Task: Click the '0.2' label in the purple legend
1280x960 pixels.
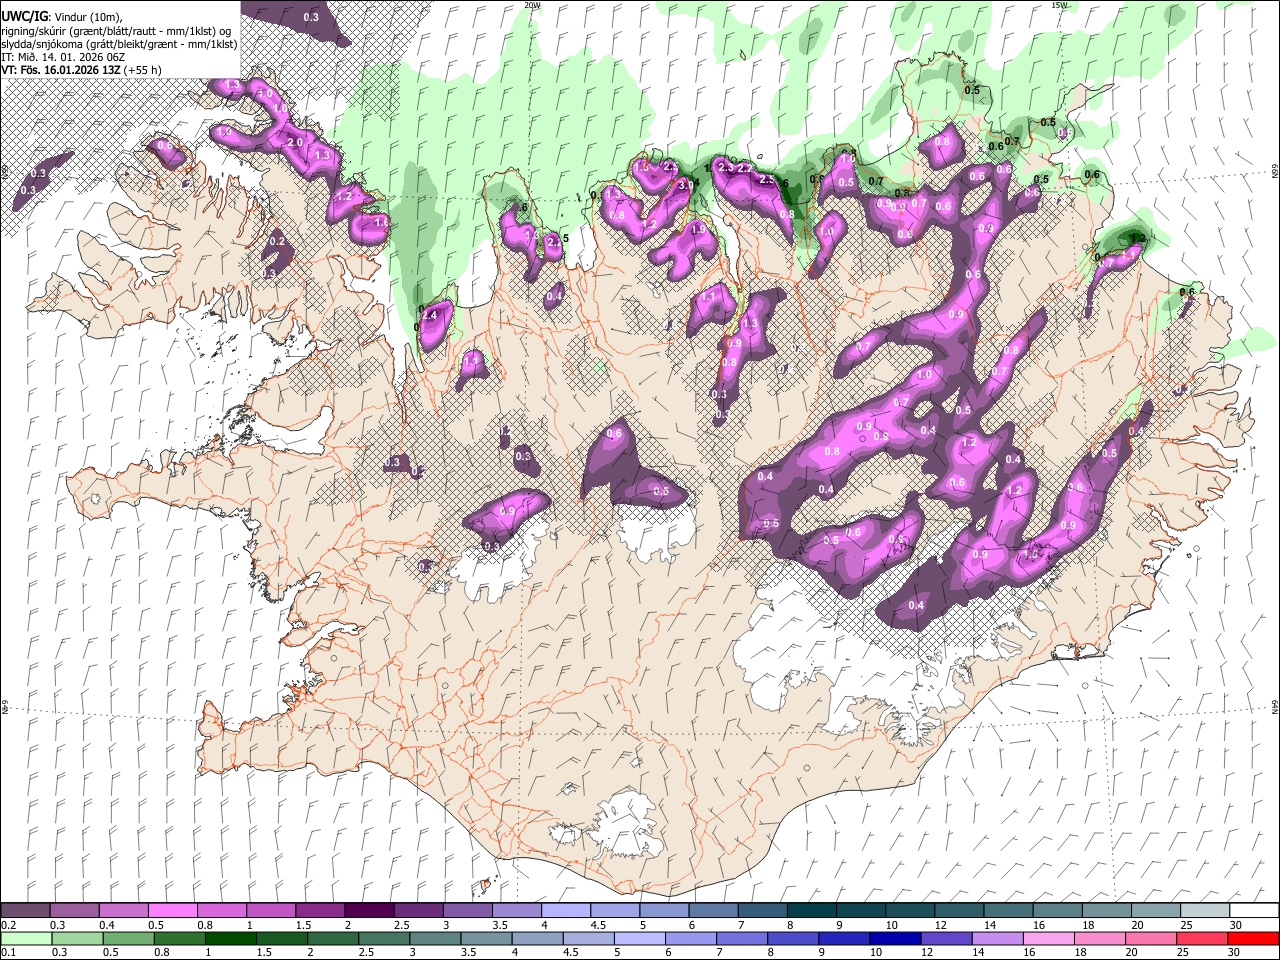Action: tap(9, 925)
